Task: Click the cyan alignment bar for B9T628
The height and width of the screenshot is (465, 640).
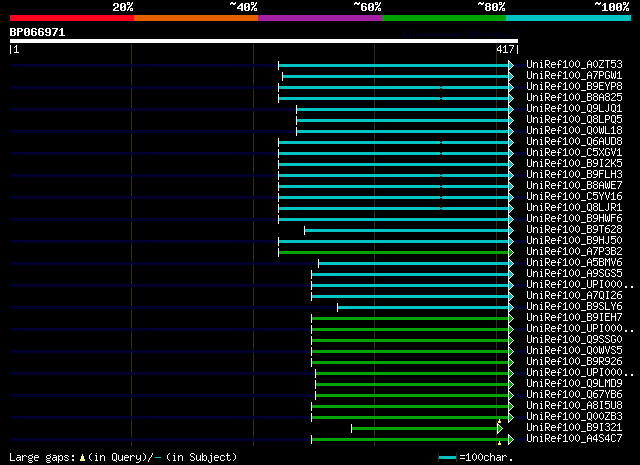Action: tap(407, 231)
